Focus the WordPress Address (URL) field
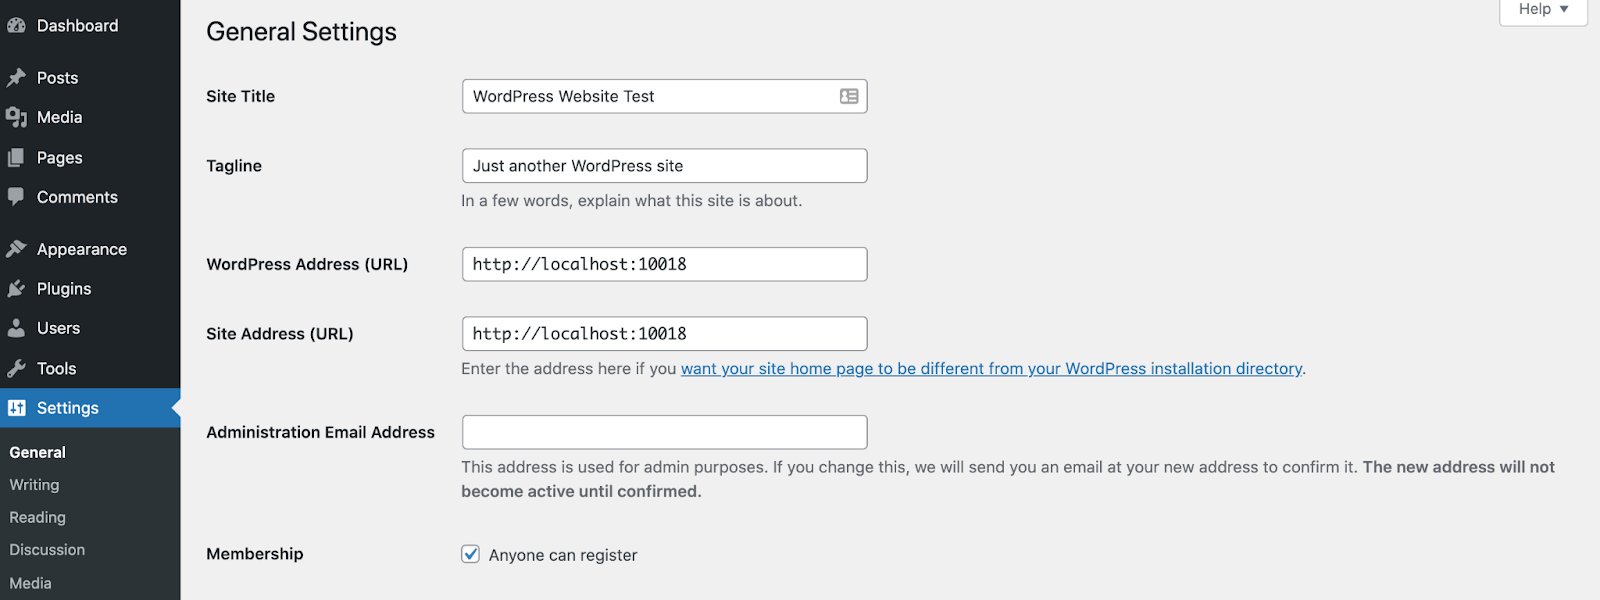The width and height of the screenshot is (1600, 600). (x=664, y=264)
